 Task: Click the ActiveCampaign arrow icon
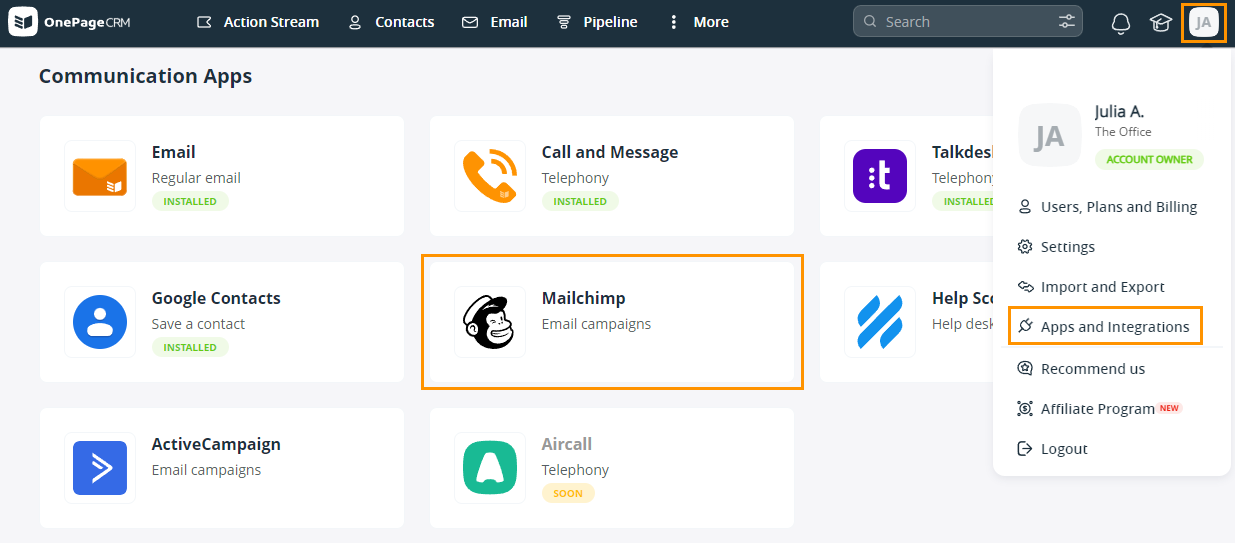(x=100, y=468)
